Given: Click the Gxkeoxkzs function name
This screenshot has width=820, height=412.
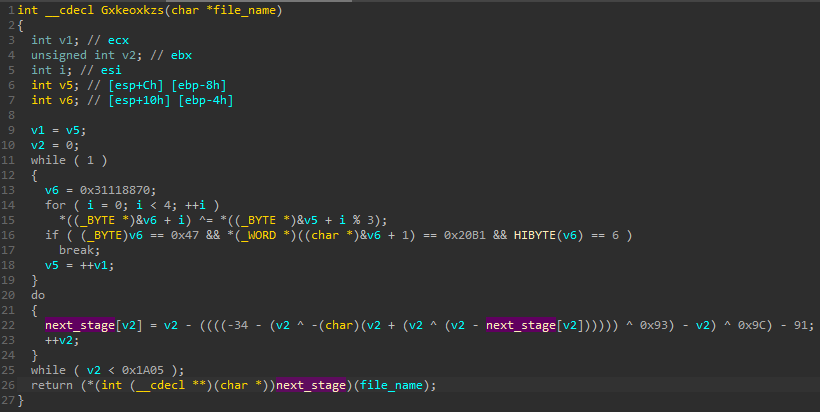Looking at the screenshot, I should [135, 10].
